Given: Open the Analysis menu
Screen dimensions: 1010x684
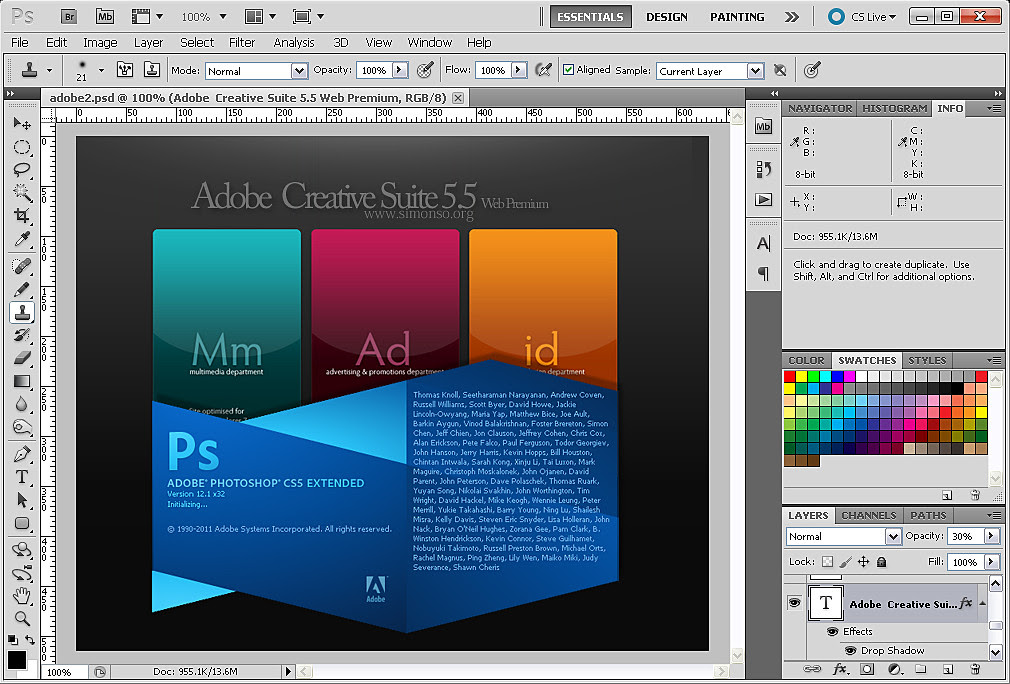Looking at the screenshot, I should [x=294, y=43].
